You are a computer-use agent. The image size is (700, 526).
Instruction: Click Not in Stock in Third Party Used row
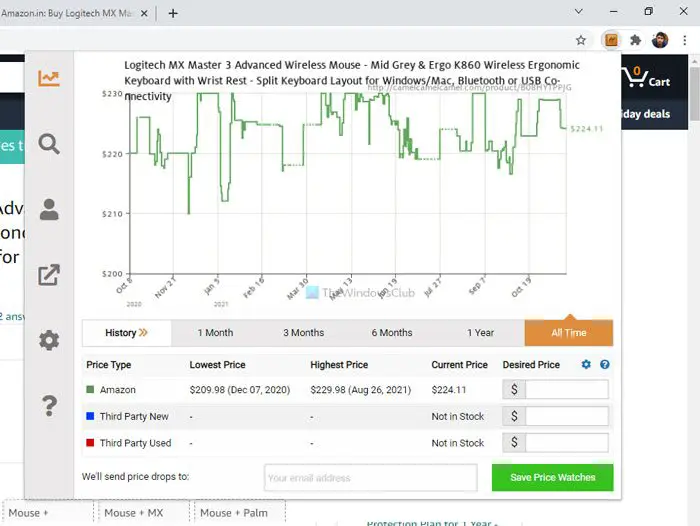(x=458, y=443)
